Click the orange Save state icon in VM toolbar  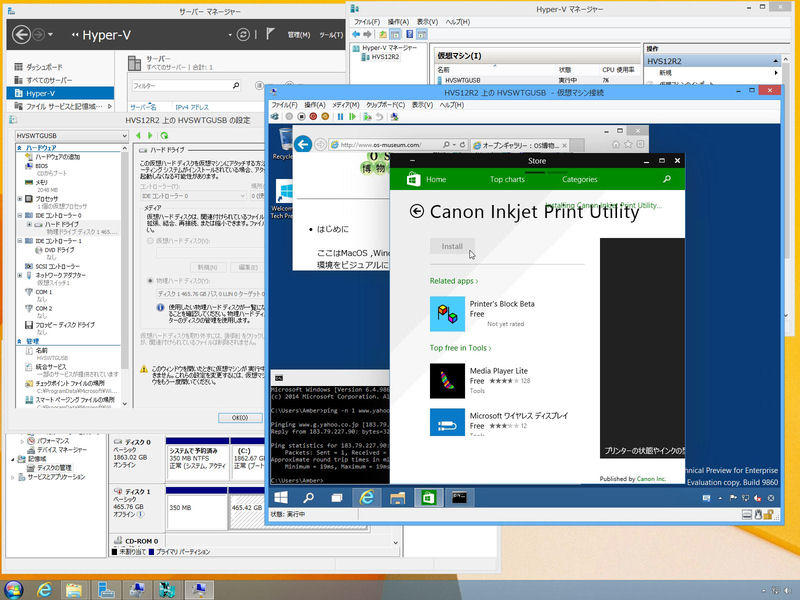click(x=325, y=117)
